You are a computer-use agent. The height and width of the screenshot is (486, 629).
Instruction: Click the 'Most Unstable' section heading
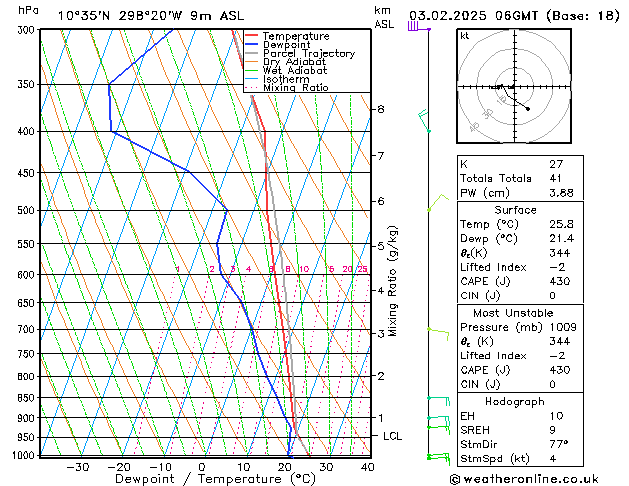[x=513, y=313]
